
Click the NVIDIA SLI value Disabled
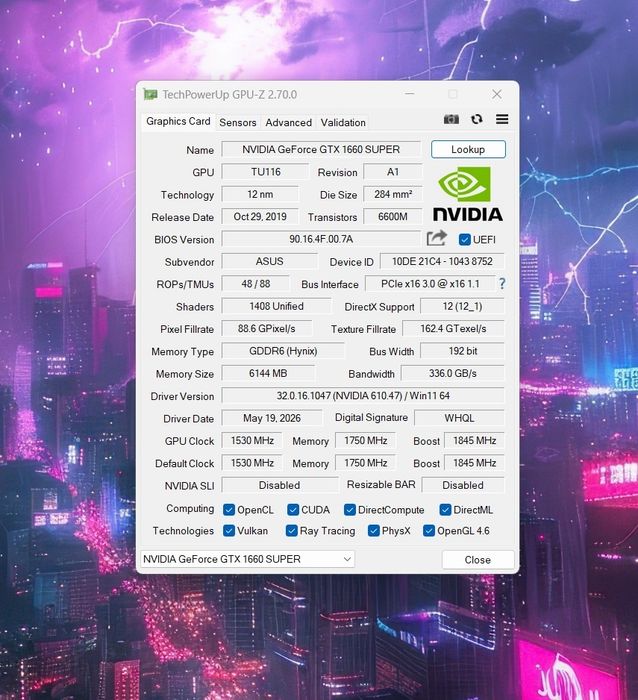point(280,485)
